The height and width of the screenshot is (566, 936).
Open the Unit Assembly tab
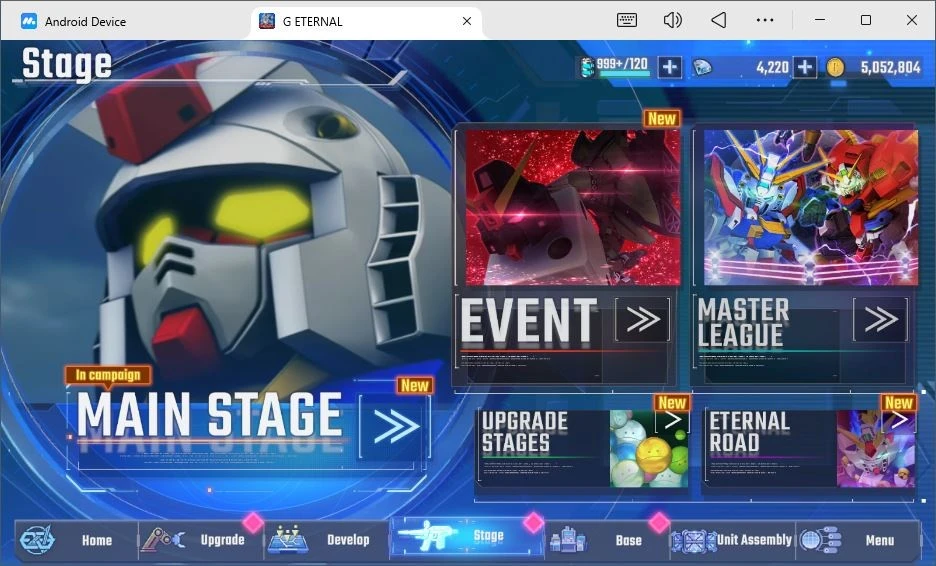732,540
